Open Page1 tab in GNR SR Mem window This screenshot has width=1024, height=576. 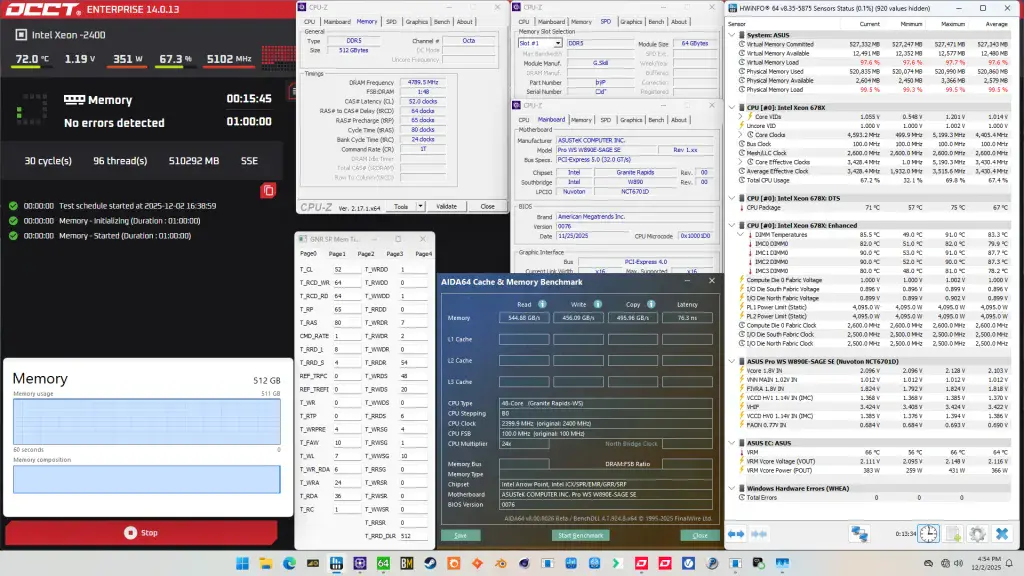coord(337,253)
